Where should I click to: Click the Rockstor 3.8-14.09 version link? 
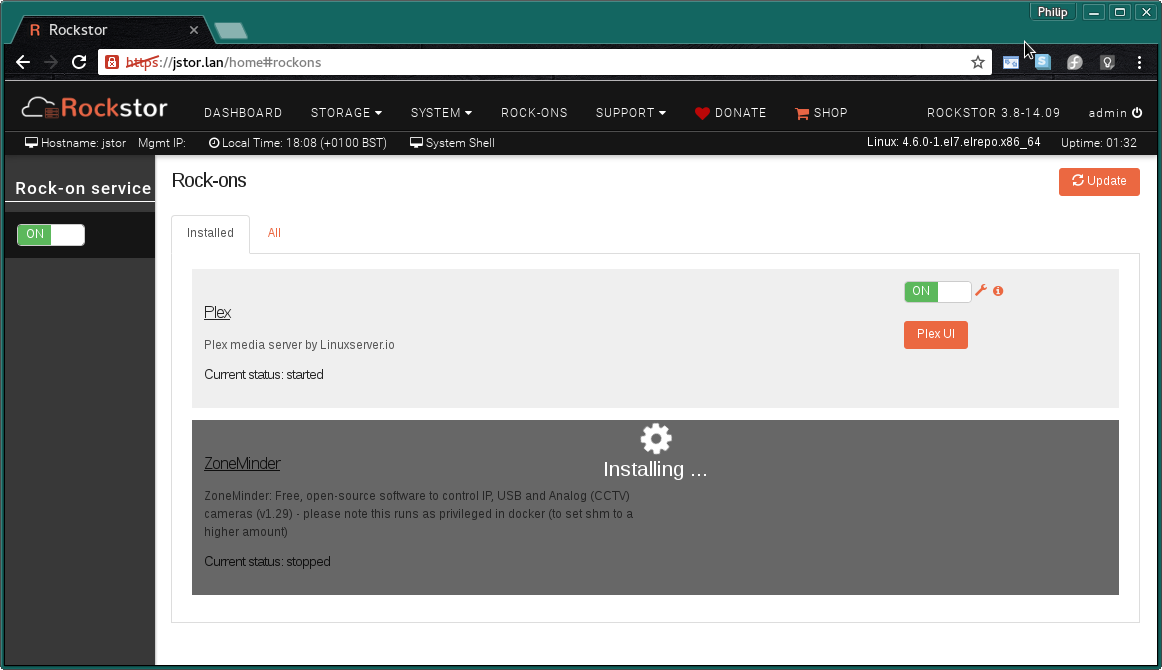click(x=993, y=113)
